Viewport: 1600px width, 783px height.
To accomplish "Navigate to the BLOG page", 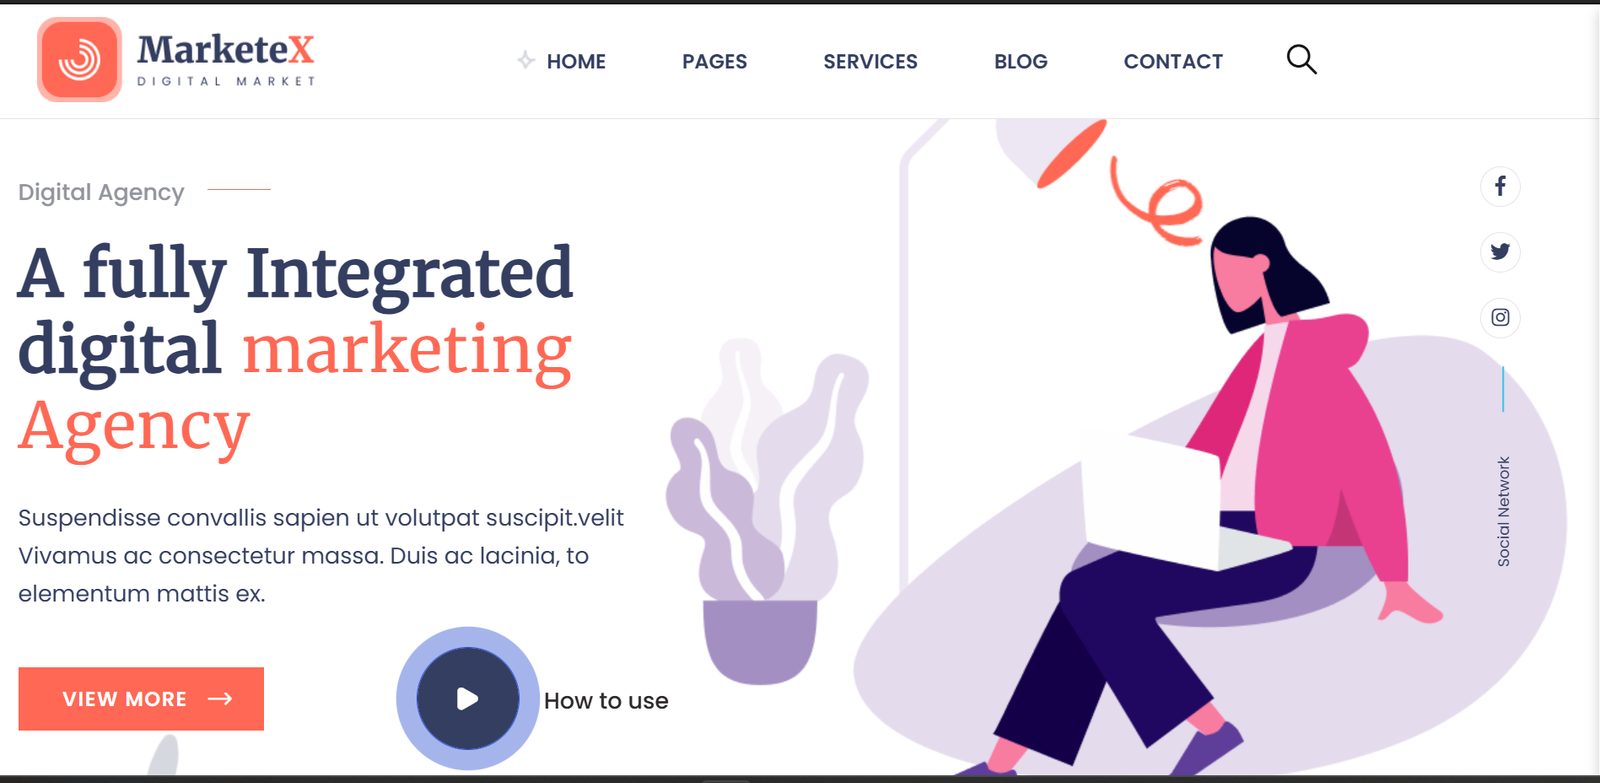I will 1021,62.
